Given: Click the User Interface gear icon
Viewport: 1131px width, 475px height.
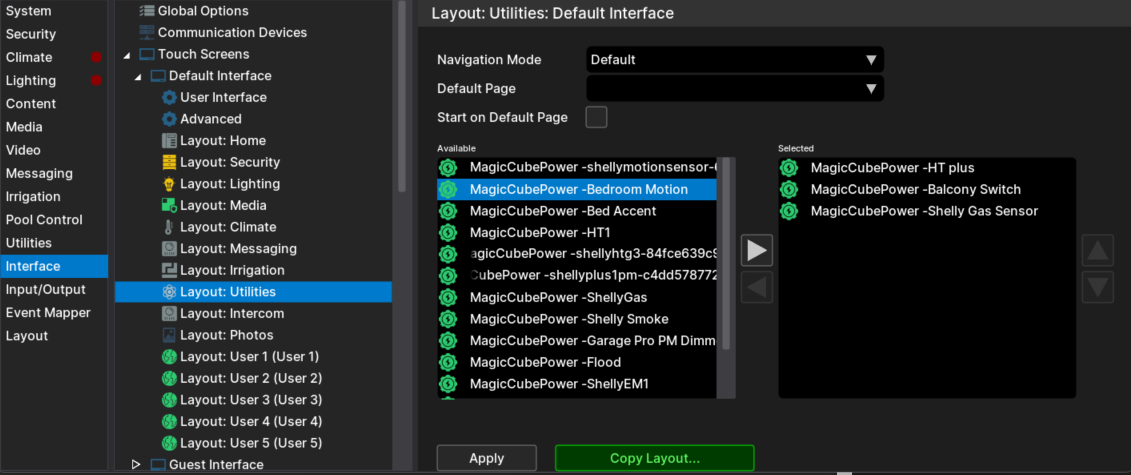Looking at the screenshot, I should [x=169, y=97].
